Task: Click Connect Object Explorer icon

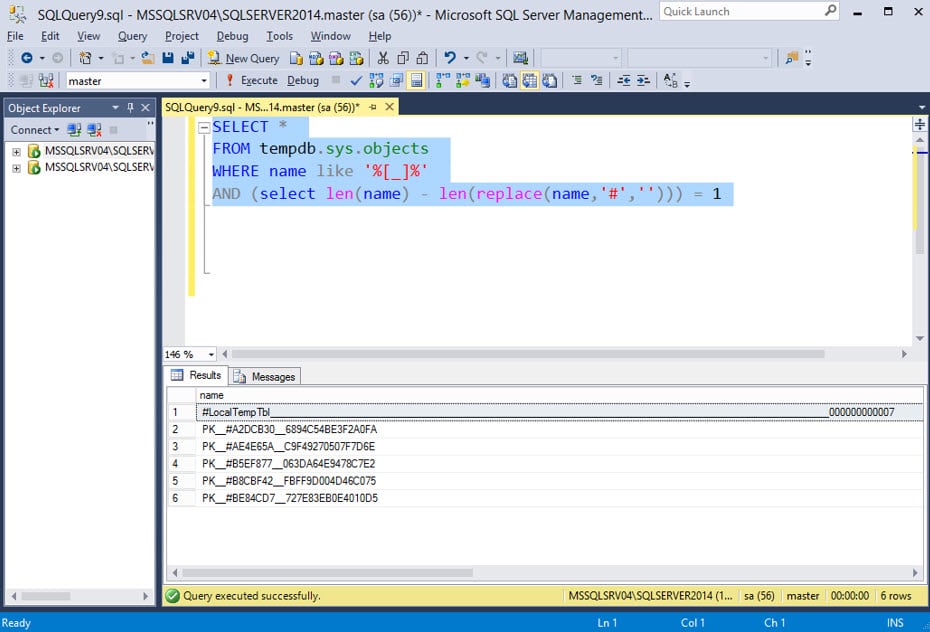Action: tap(74, 129)
